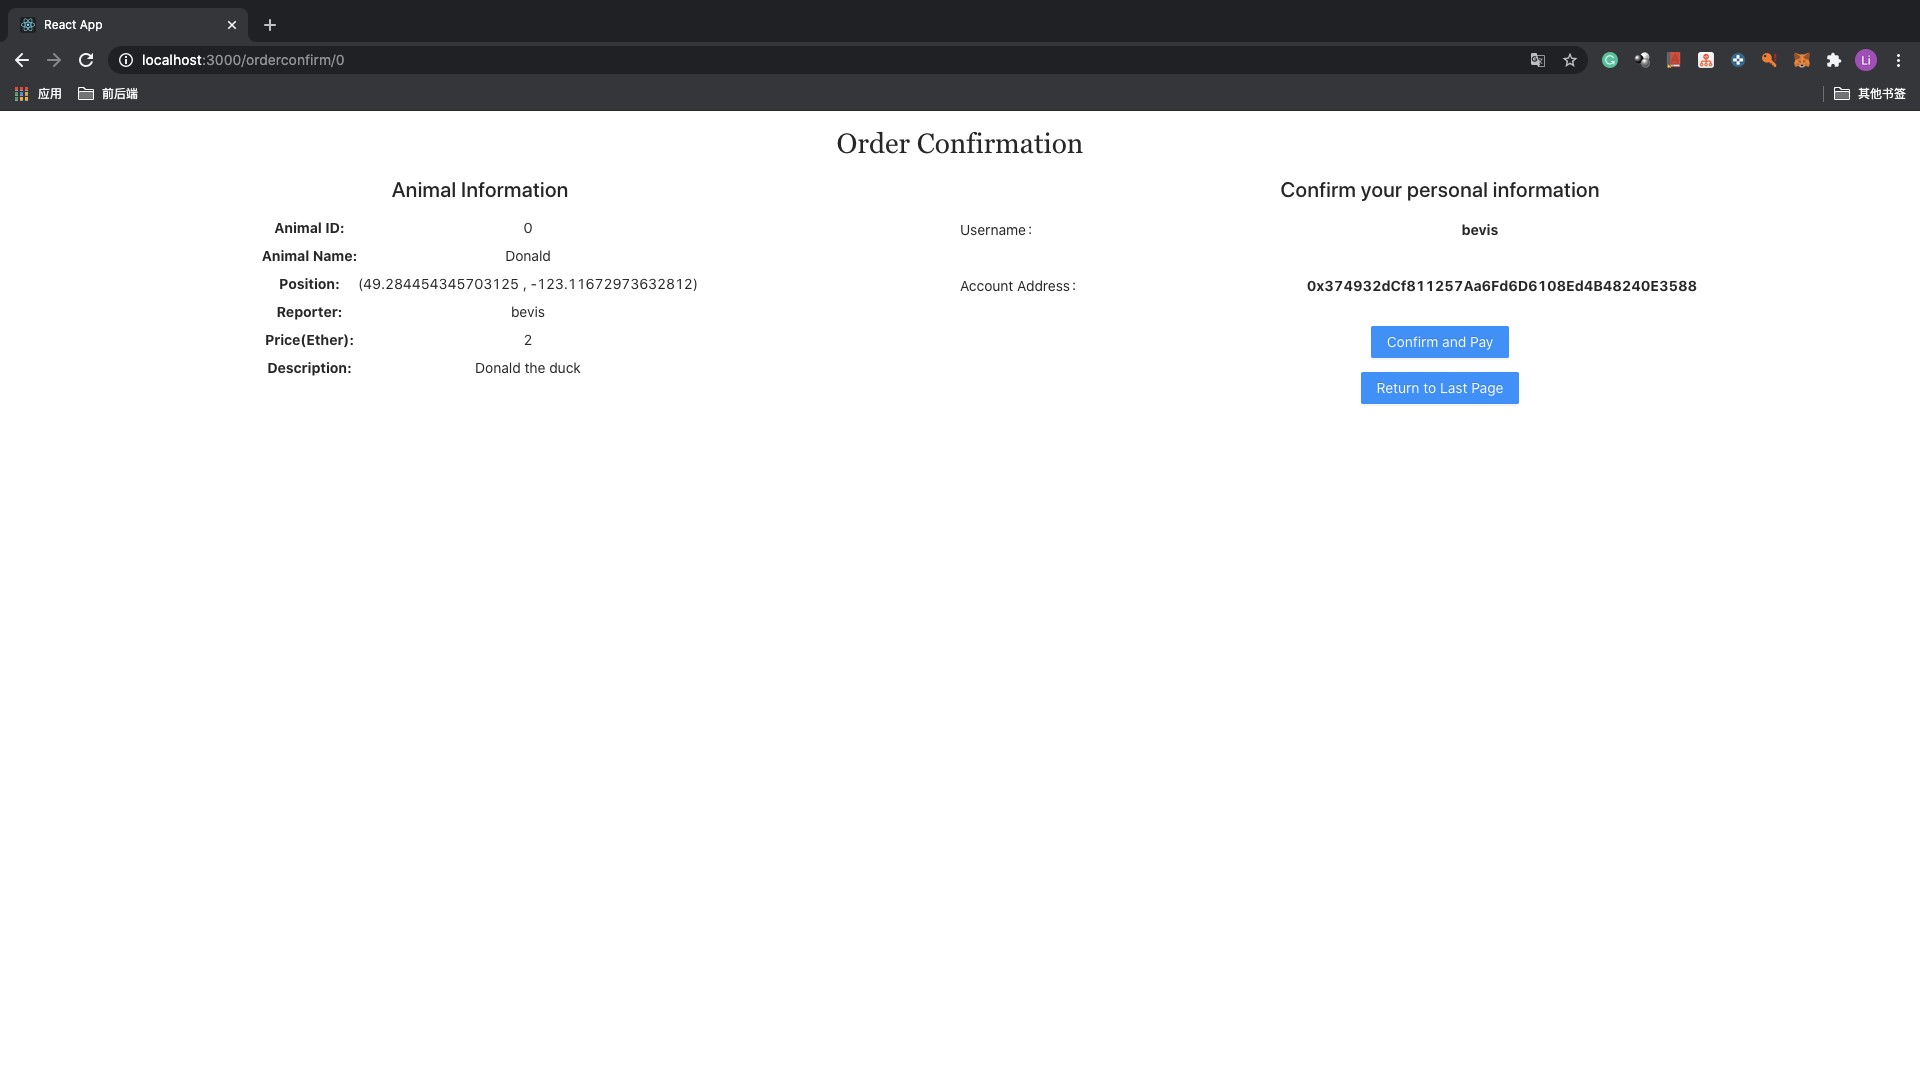The width and height of the screenshot is (1920, 1080).
Task: Click the Google Translate page icon
Action: [x=1538, y=60]
